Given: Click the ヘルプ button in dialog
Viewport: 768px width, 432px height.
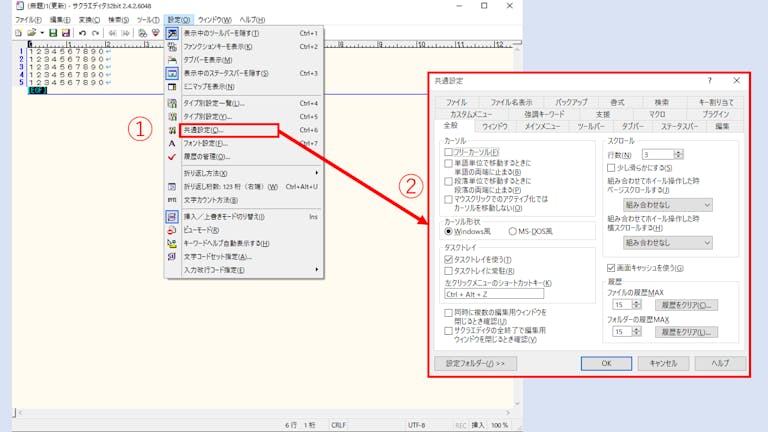Looking at the screenshot, I should 720,363.
